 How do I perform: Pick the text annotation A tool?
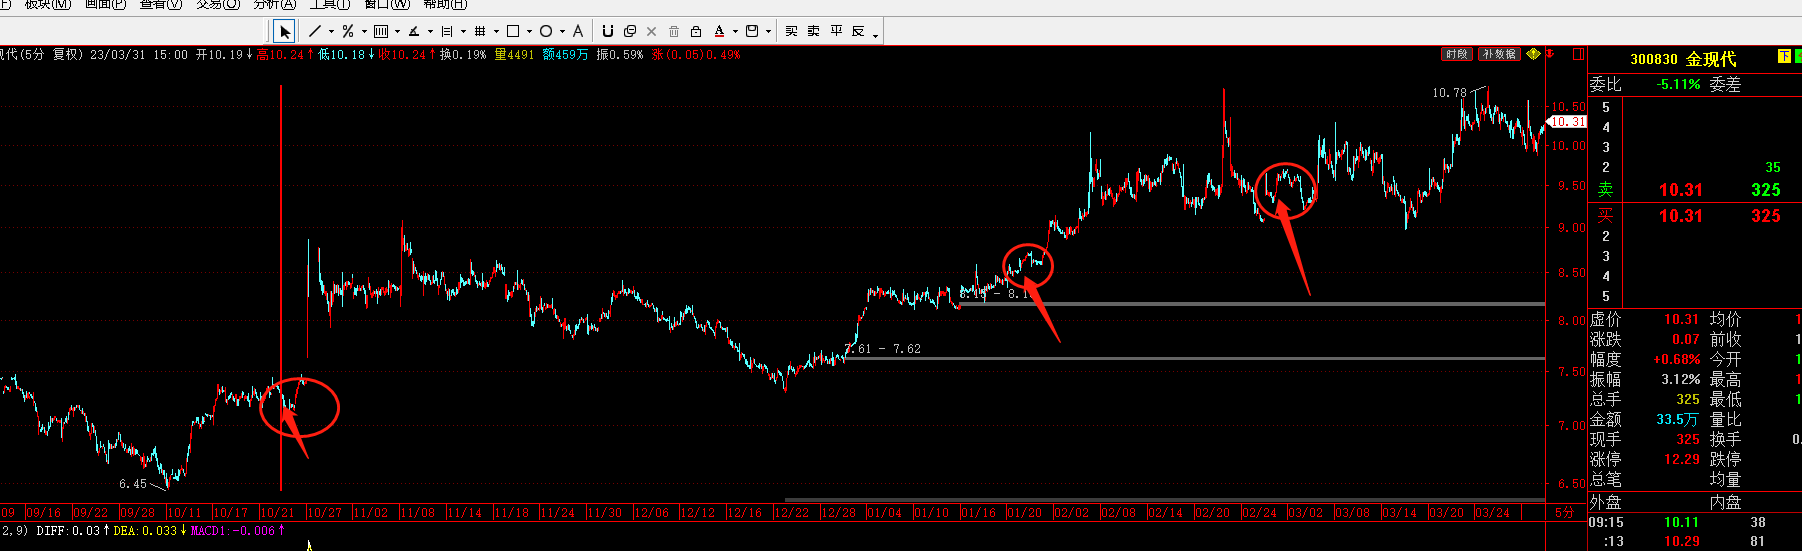[578, 31]
